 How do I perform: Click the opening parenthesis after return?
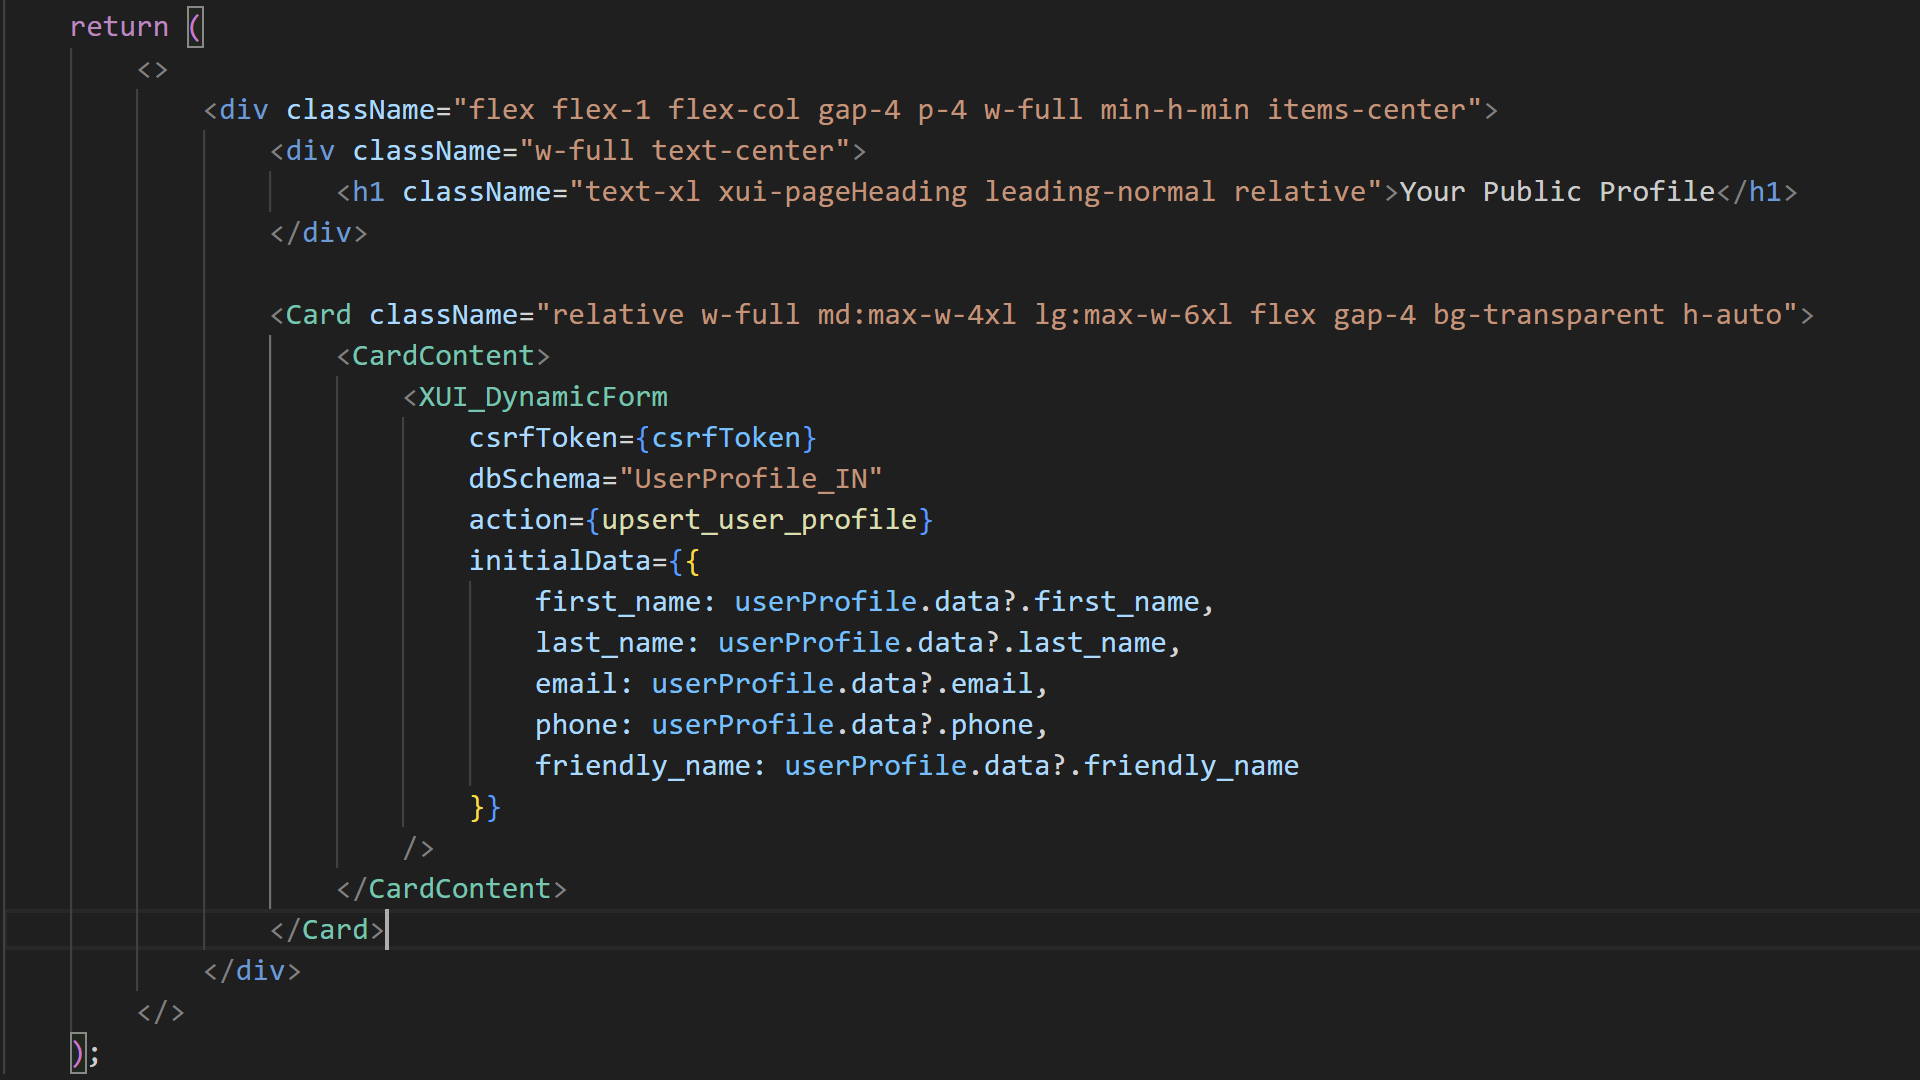pyautogui.click(x=195, y=27)
